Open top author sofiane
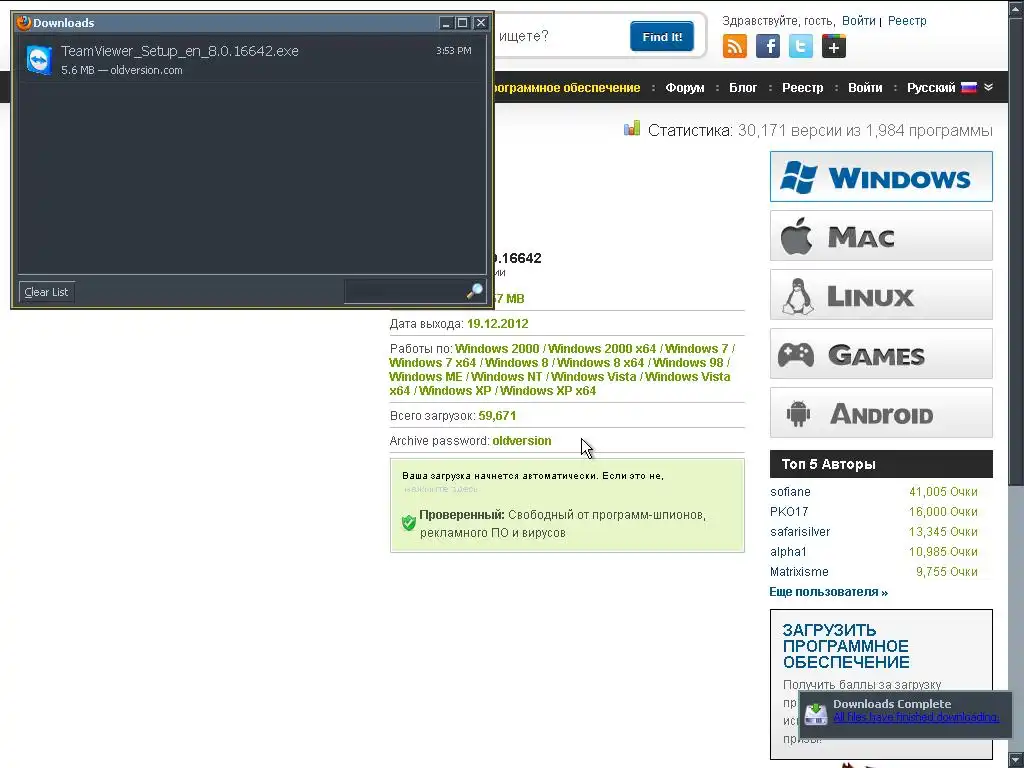This screenshot has width=1024, height=768. 790,492
